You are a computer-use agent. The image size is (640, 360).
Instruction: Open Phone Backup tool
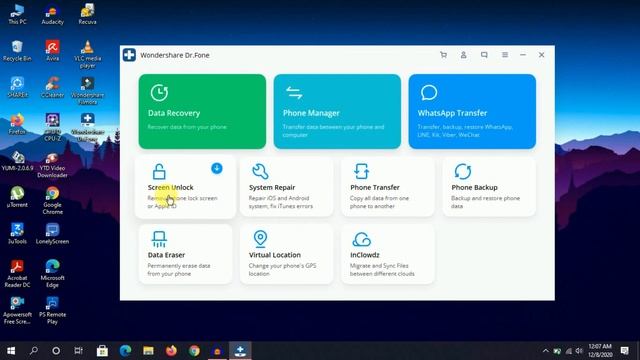coord(489,187)
